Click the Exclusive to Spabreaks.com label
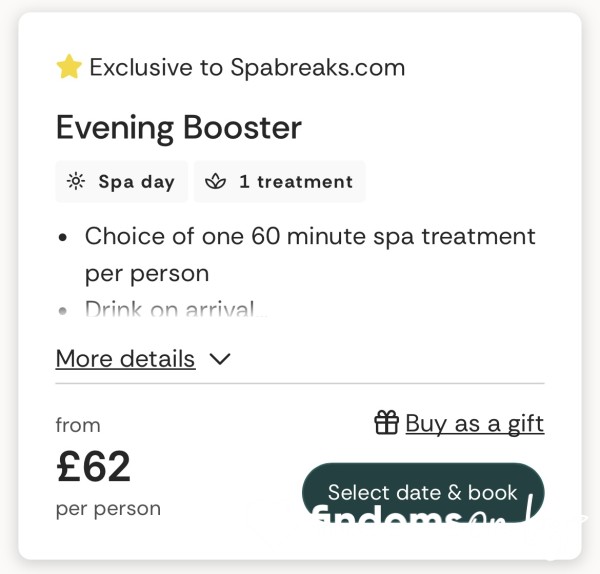This screenshot has width=600, height=574. coord(247,68)
